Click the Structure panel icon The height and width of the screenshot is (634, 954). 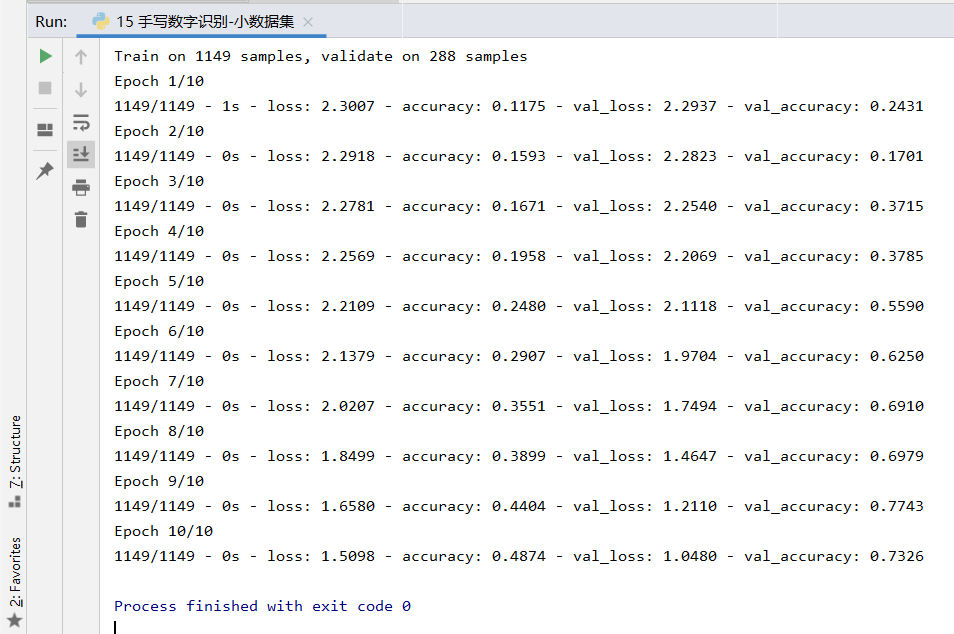(x=15, y=502)
